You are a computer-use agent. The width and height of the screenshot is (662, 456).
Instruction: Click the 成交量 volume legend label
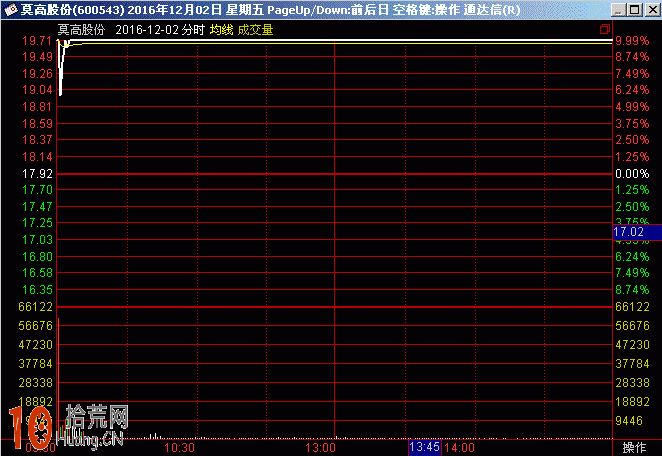point(255,30)
